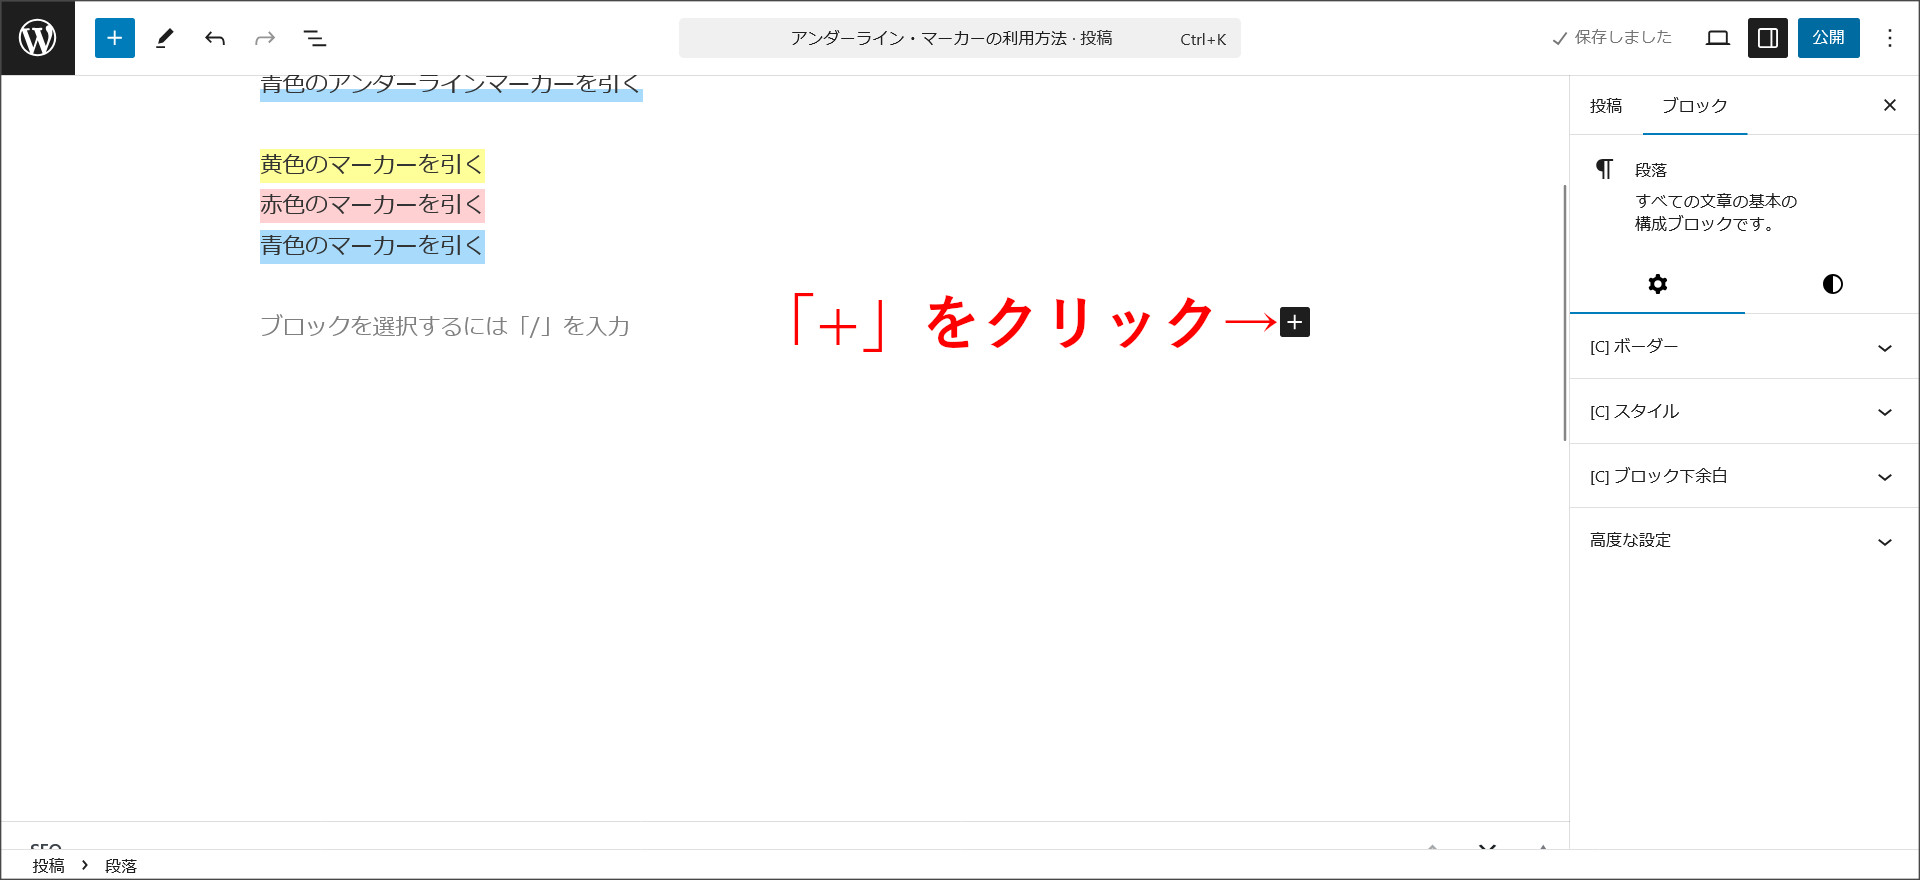Open command palette via the title bar

pos(960,38)
